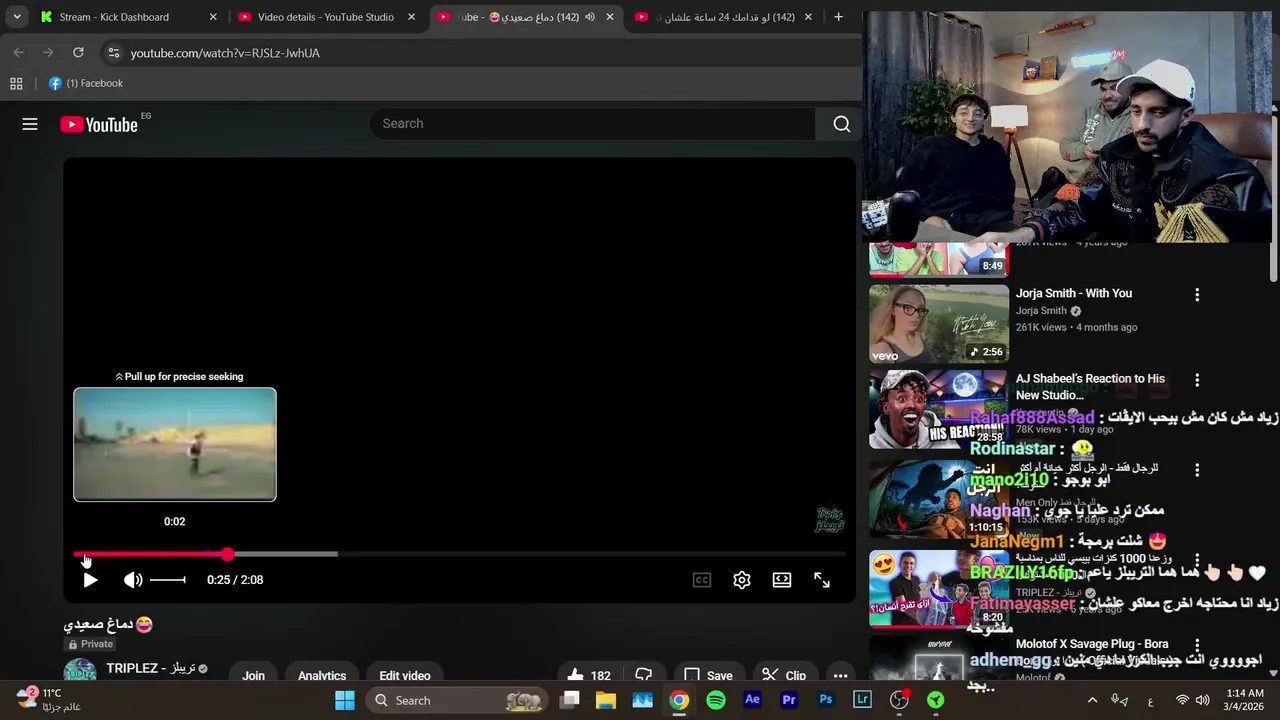Image resolution: width=1280 pixels, height=720 pixels.
Task: Open Spotify from the taskbar
Action: (x=716, y=700)
